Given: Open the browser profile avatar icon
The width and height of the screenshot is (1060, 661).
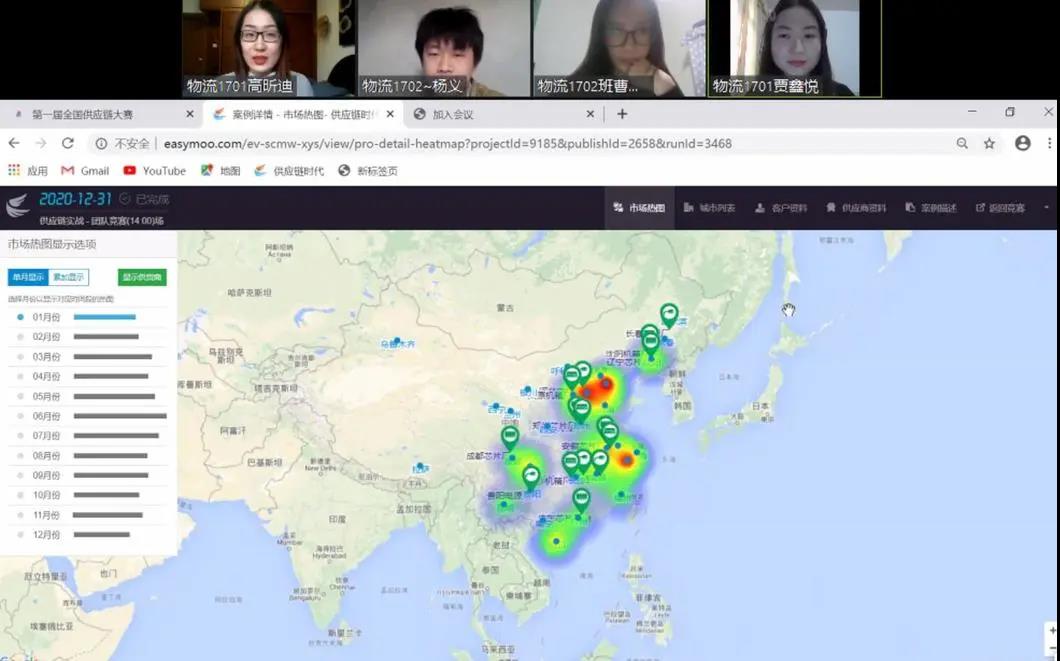Looking at the screenshot, I should click(1022, 143).
